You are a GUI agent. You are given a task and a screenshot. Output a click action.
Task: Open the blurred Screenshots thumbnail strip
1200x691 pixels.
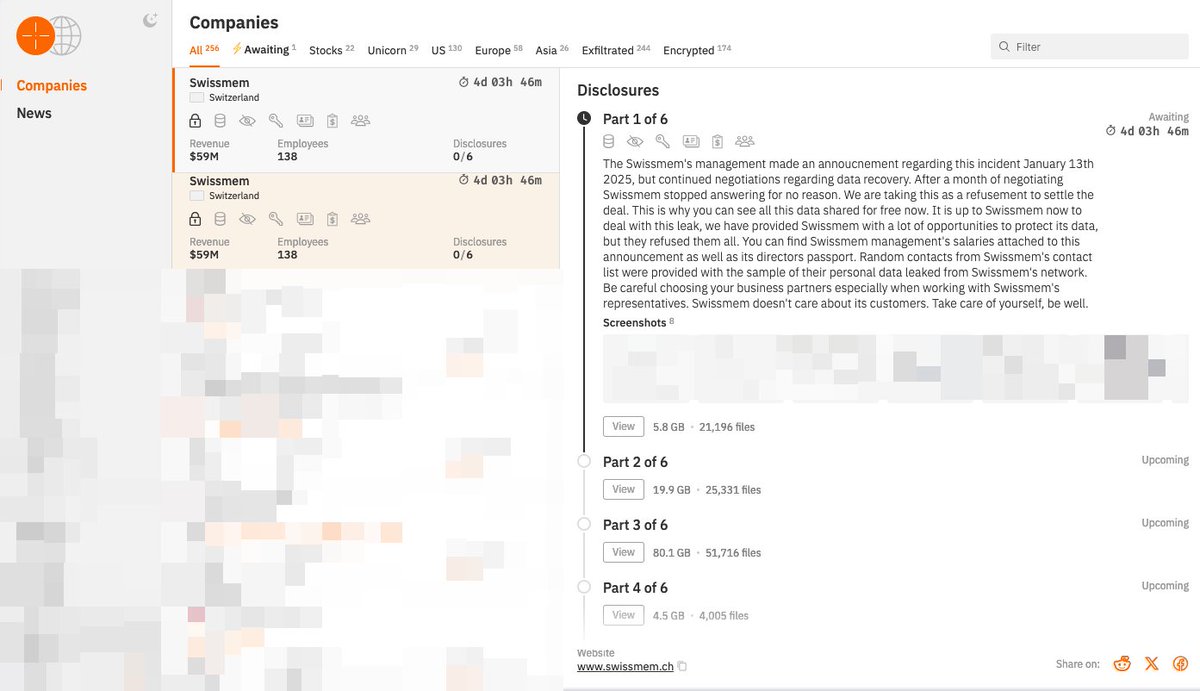click(x=895, y=369)
